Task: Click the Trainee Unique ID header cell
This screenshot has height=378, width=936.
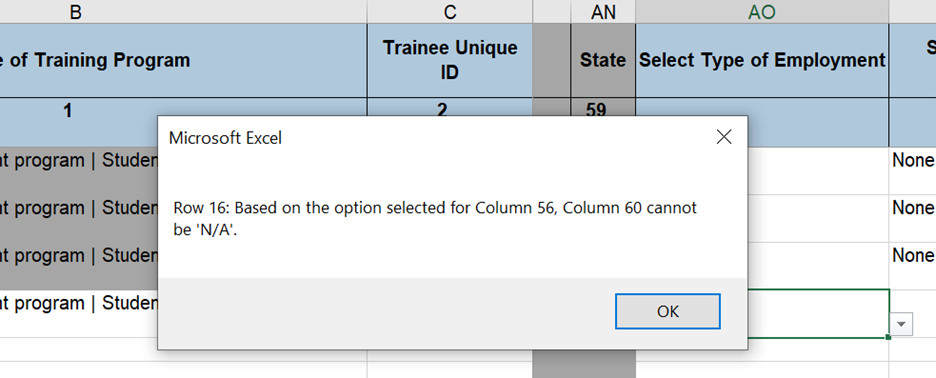Action: pos(450,60)
